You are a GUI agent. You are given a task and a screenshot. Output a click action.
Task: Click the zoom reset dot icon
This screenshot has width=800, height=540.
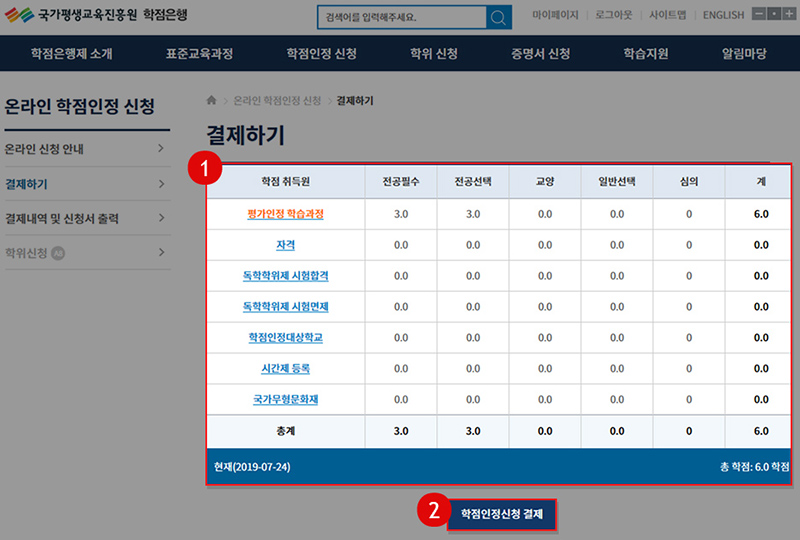click(x=774, y=15)
